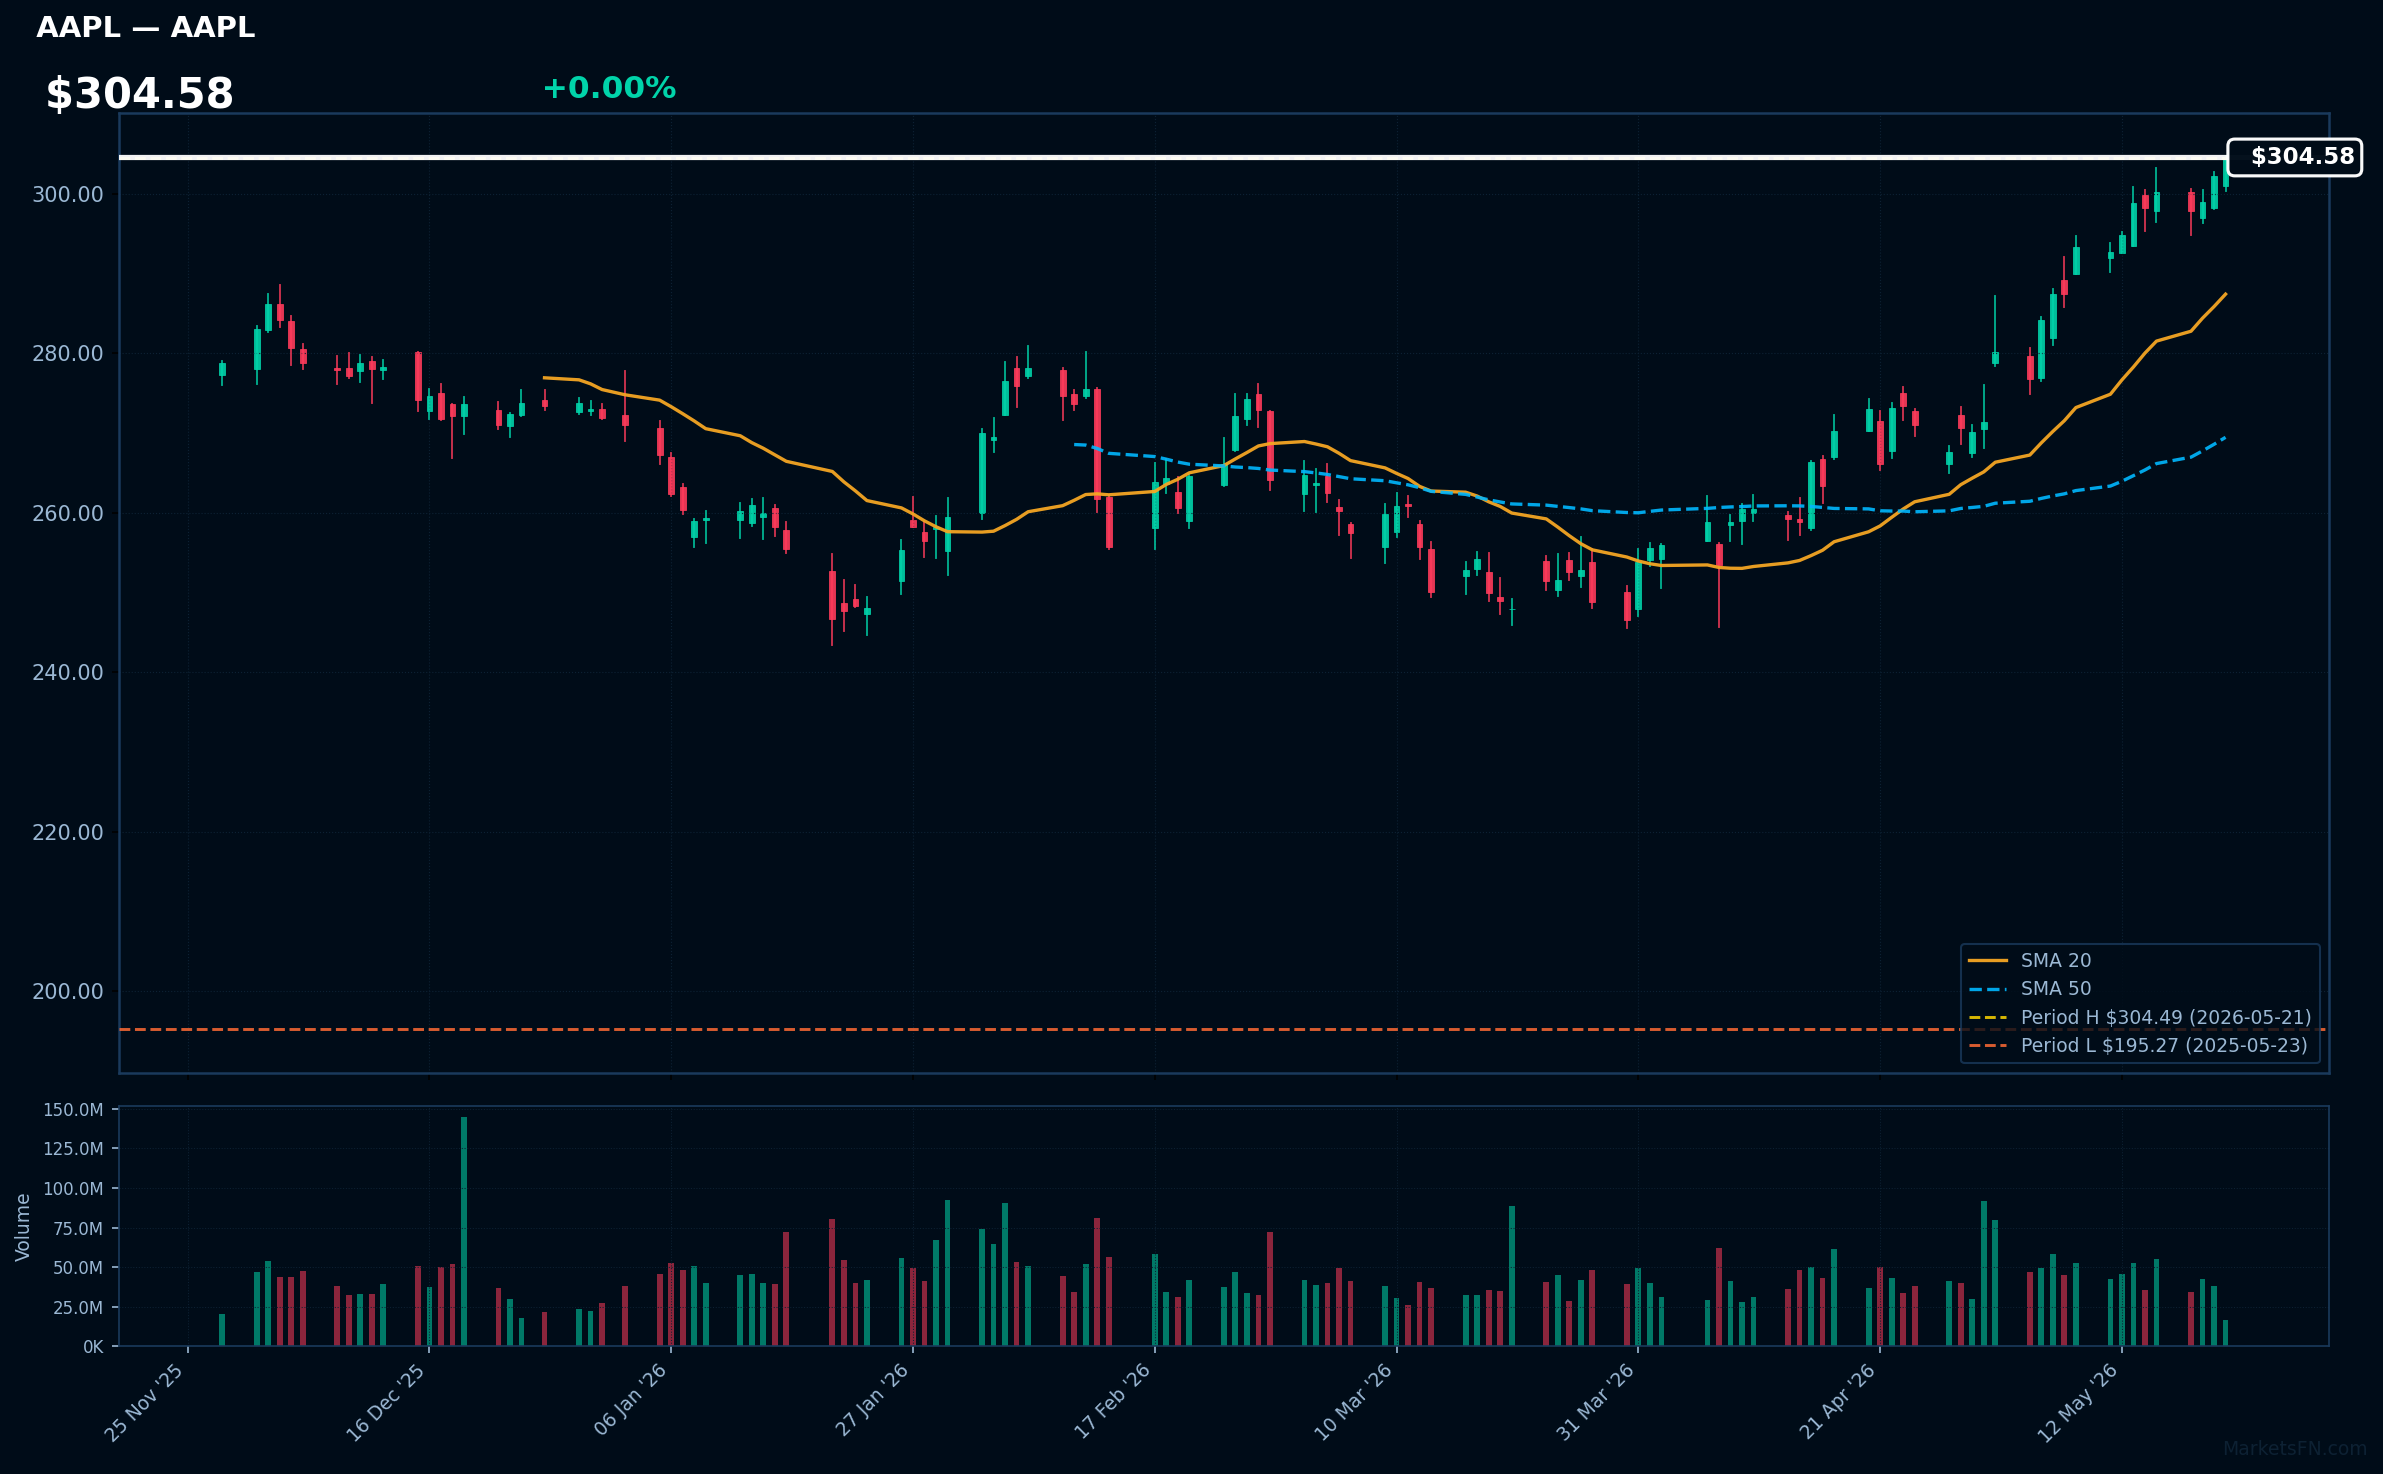Select Period H $304.49 legend entry

[x=2139, y=1017]
